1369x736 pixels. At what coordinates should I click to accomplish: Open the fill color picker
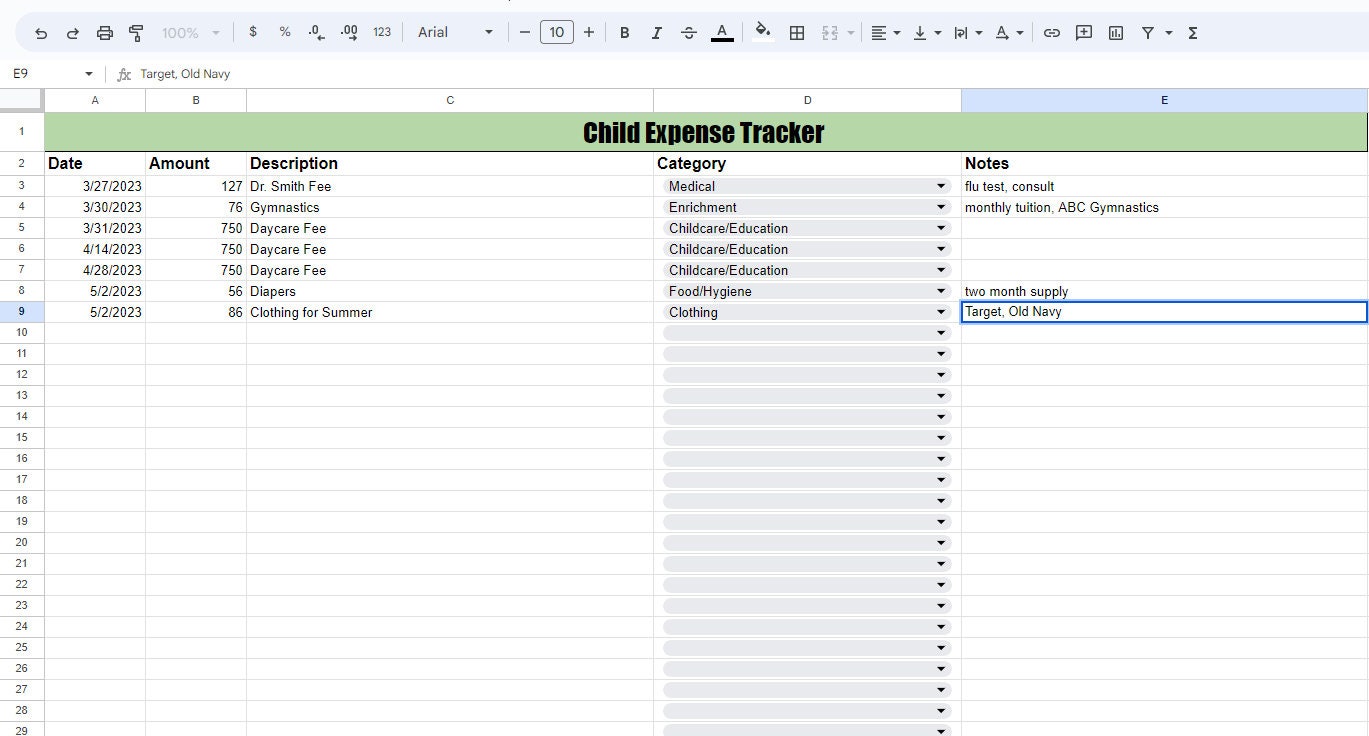(x=763, y=32)
